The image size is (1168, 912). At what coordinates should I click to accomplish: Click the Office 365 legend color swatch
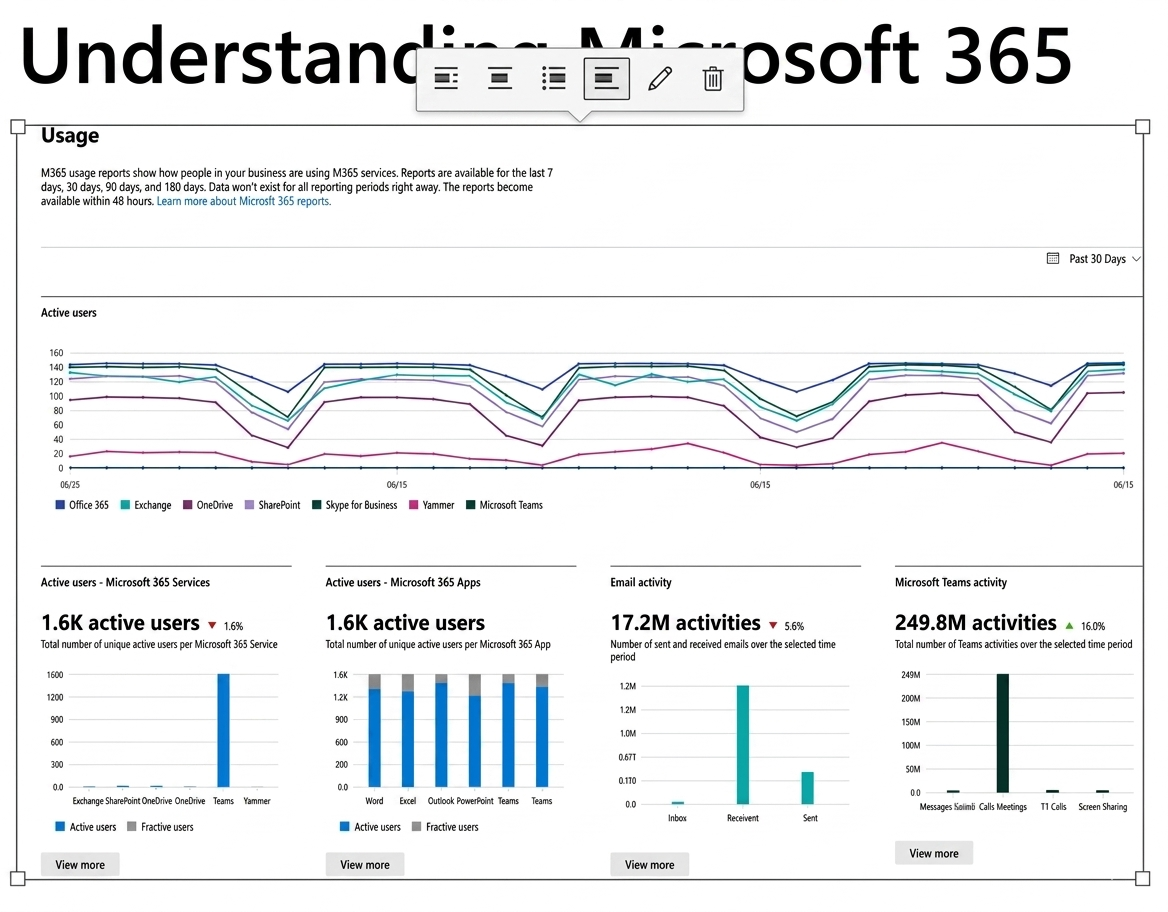[x=60, y=504]
